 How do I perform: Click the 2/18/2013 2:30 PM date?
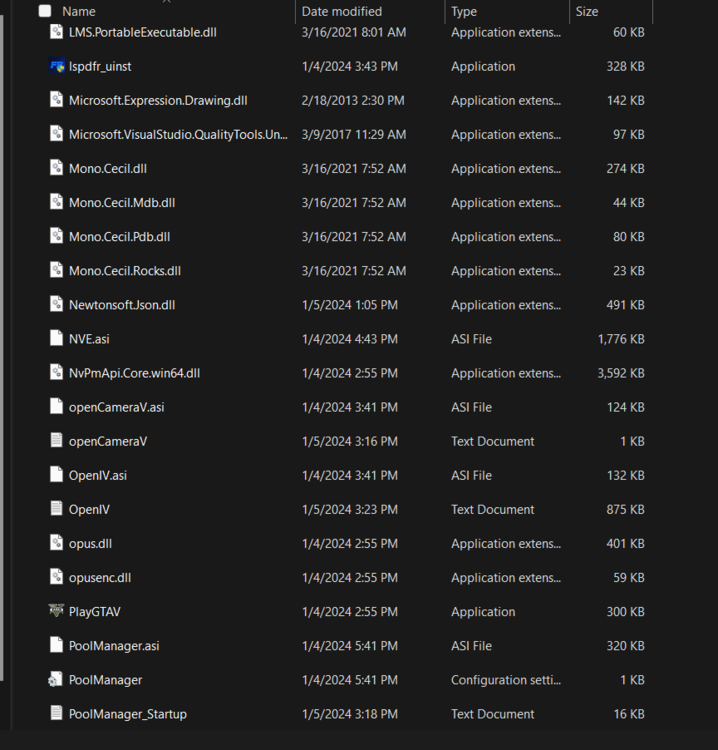(353, 100)
